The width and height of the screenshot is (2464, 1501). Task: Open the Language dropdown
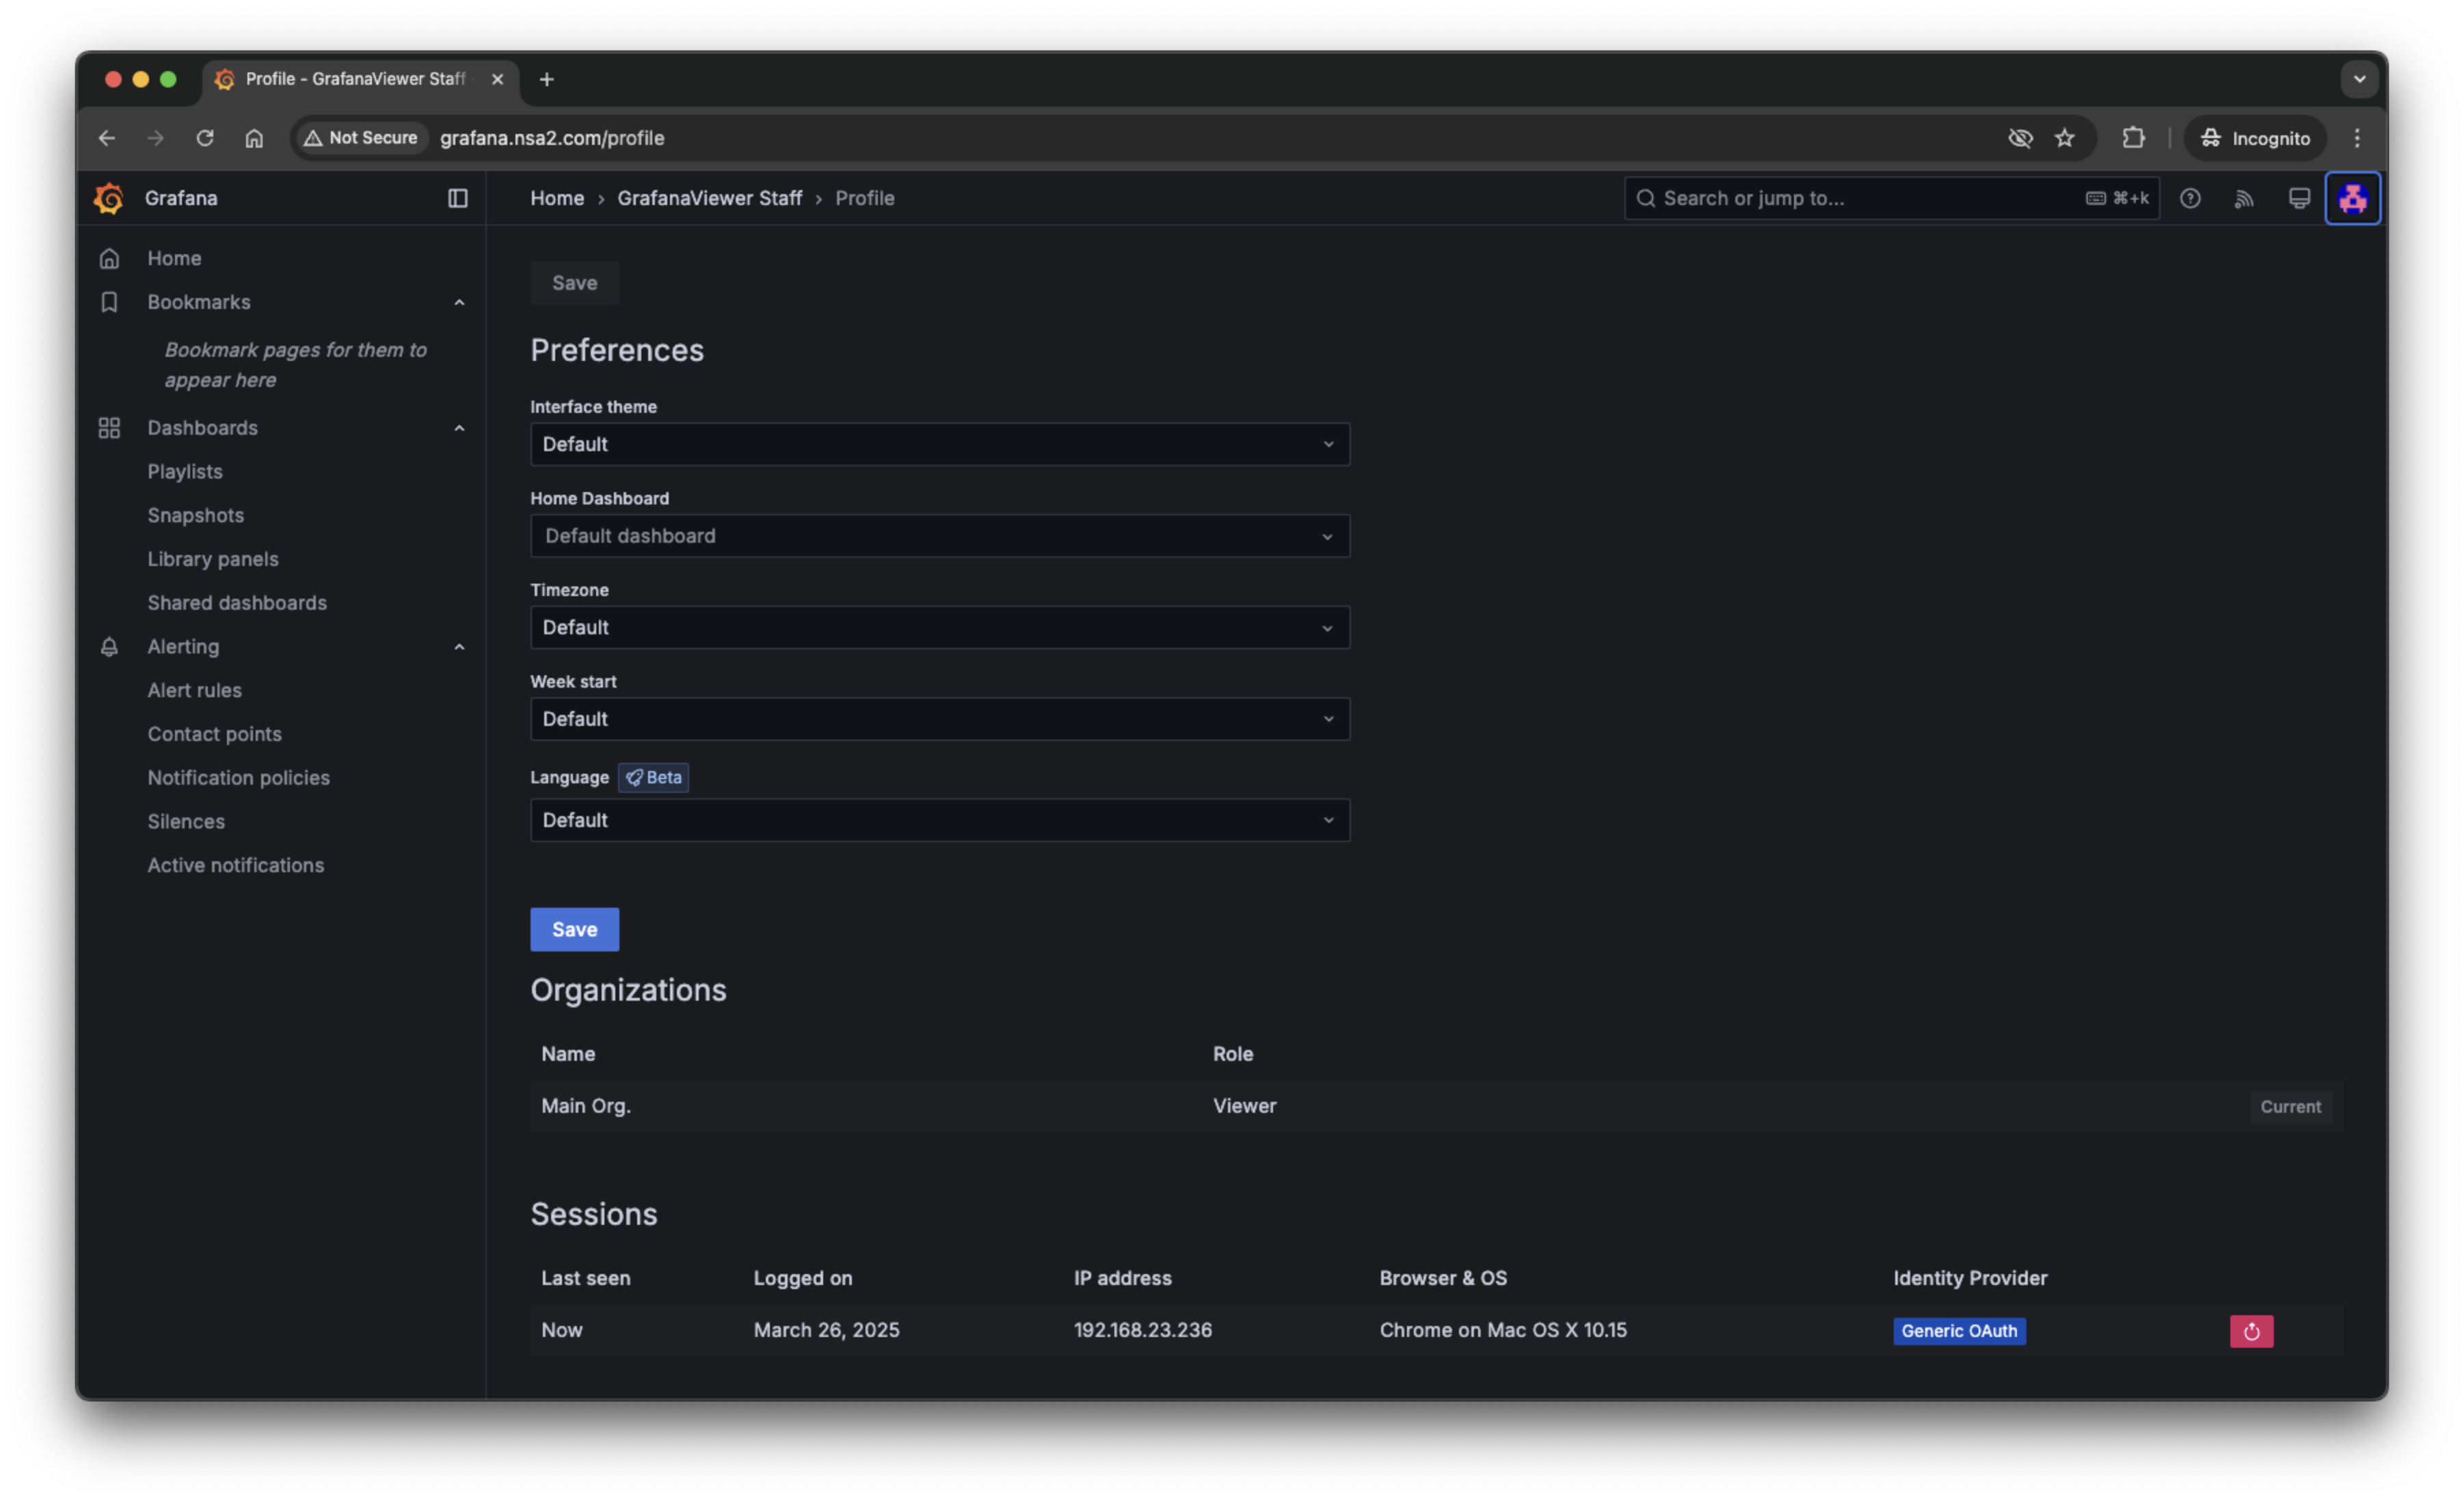tap(940, 820)
